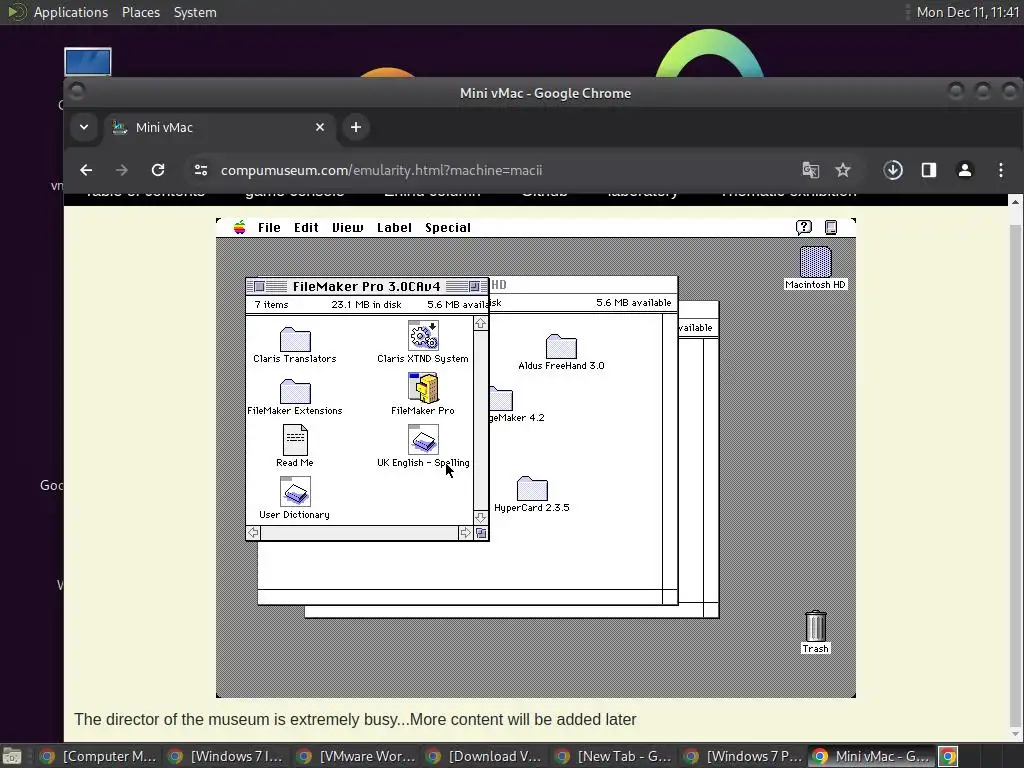Open the Label menu in Finder
This screenshot has width=1024, height=768.
coord(394,227)
